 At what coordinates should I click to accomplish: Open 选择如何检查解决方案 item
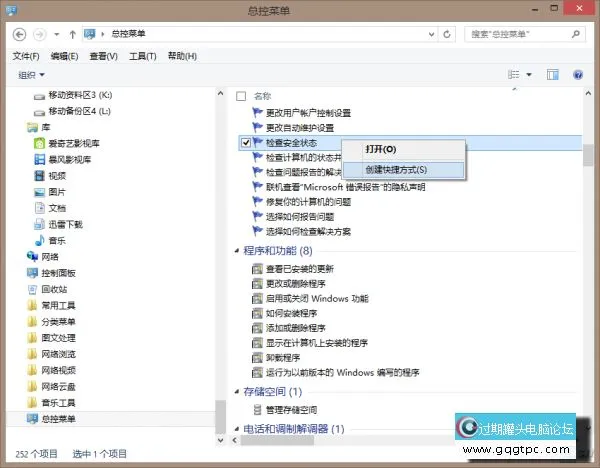click(308, 232)
